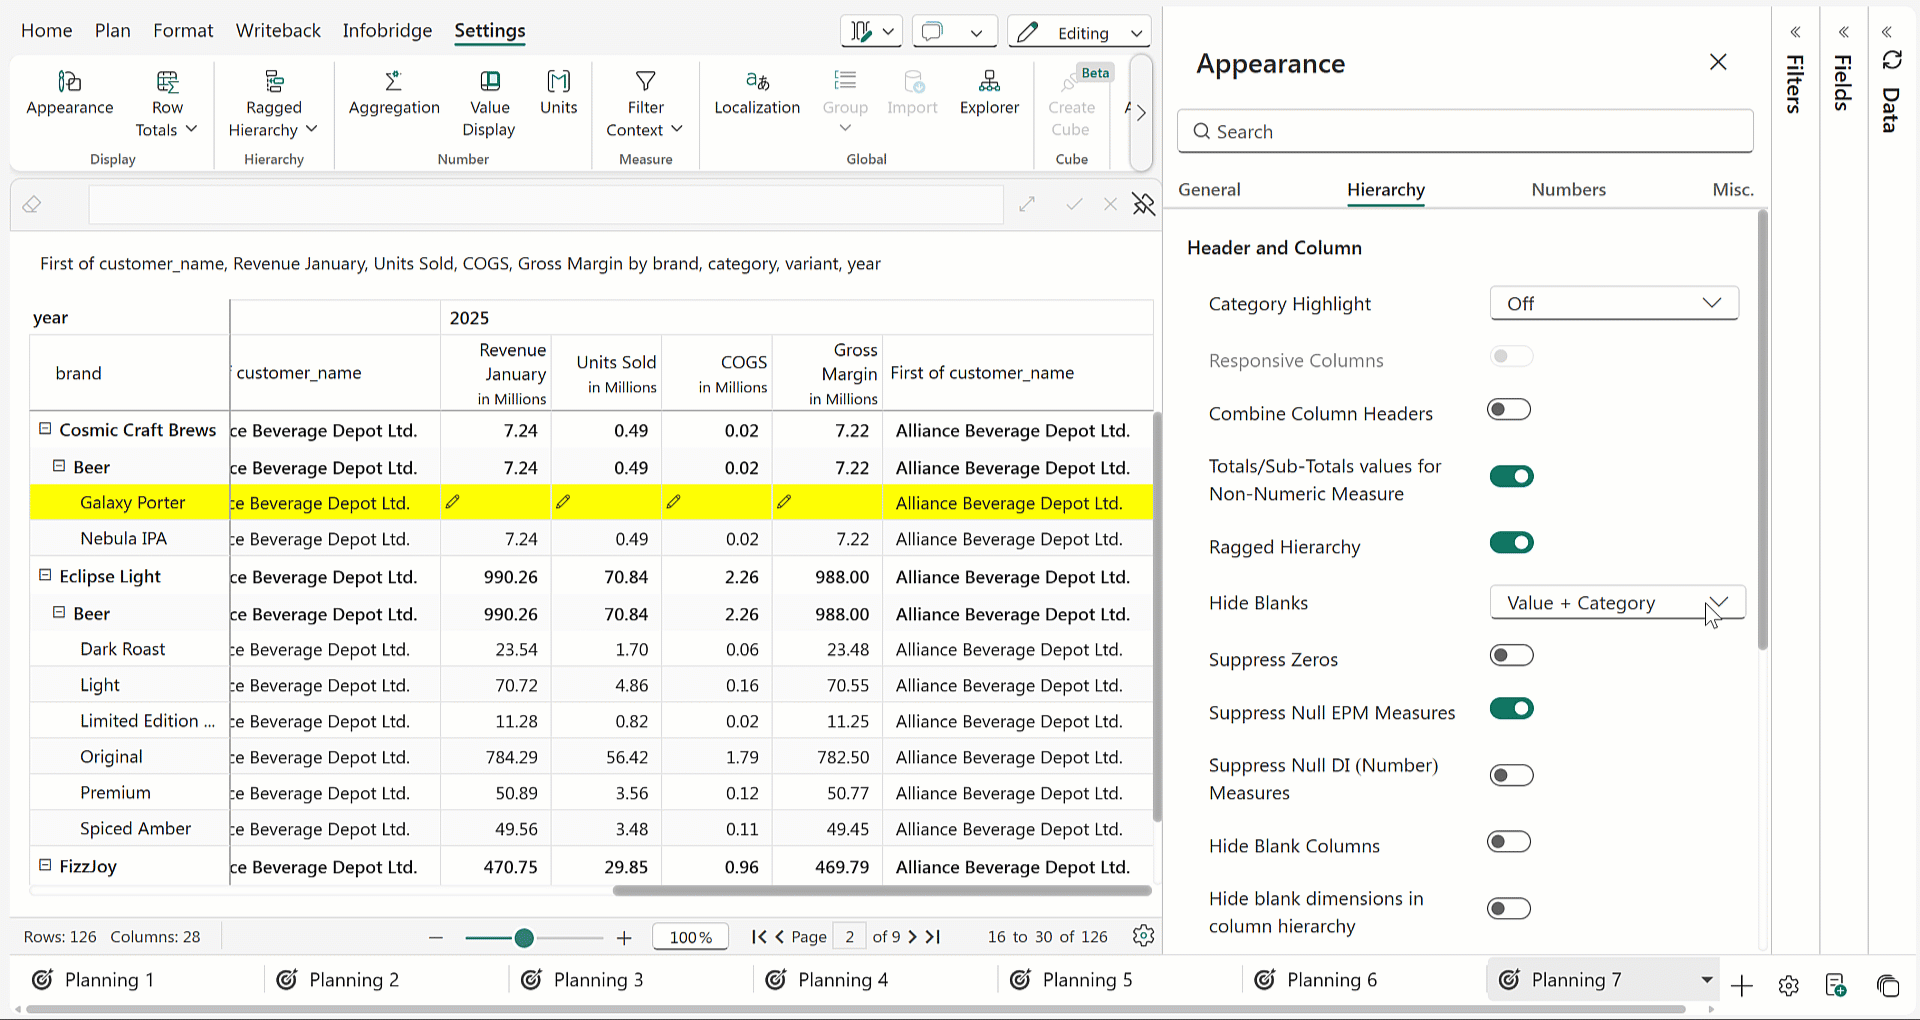Click the zoom slider handle
Screen dimensions: 1920x1020
click(524, 938)
